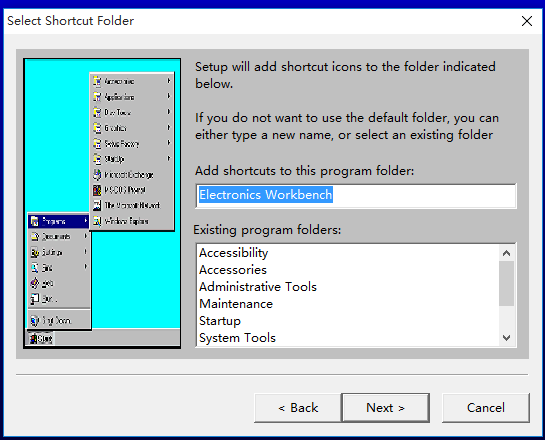
Task: Click the Accessories icon in illustration menu
Action: [97, 81]
